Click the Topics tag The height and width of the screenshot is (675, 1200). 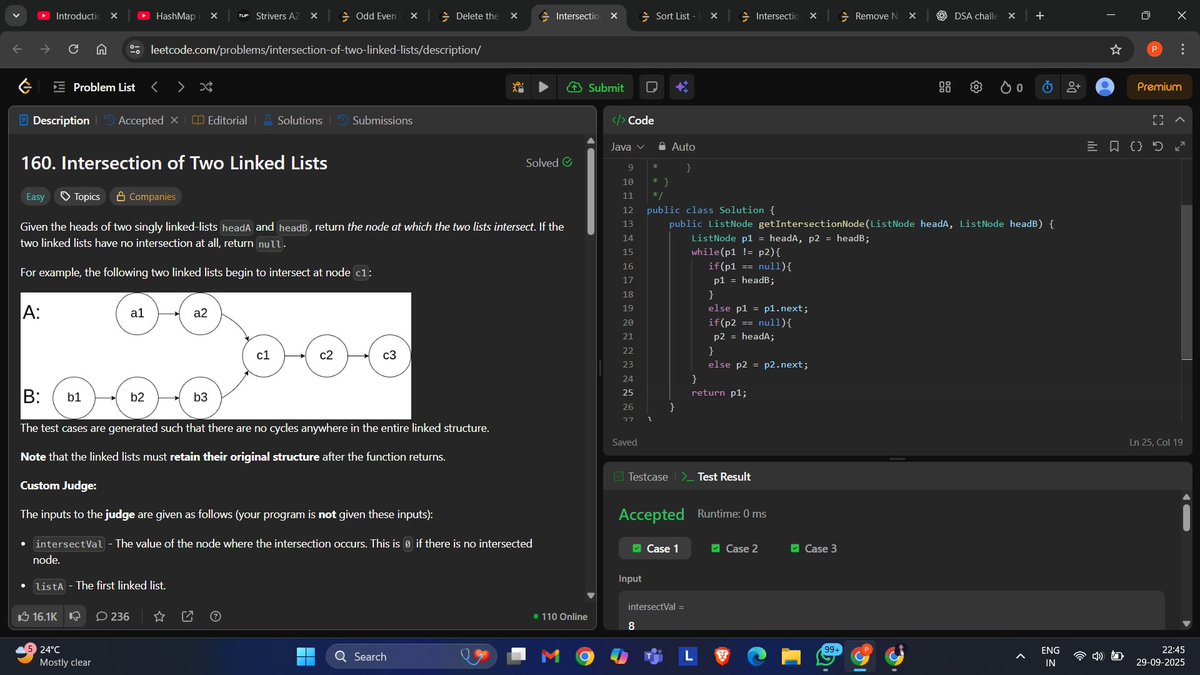(80, 196)
